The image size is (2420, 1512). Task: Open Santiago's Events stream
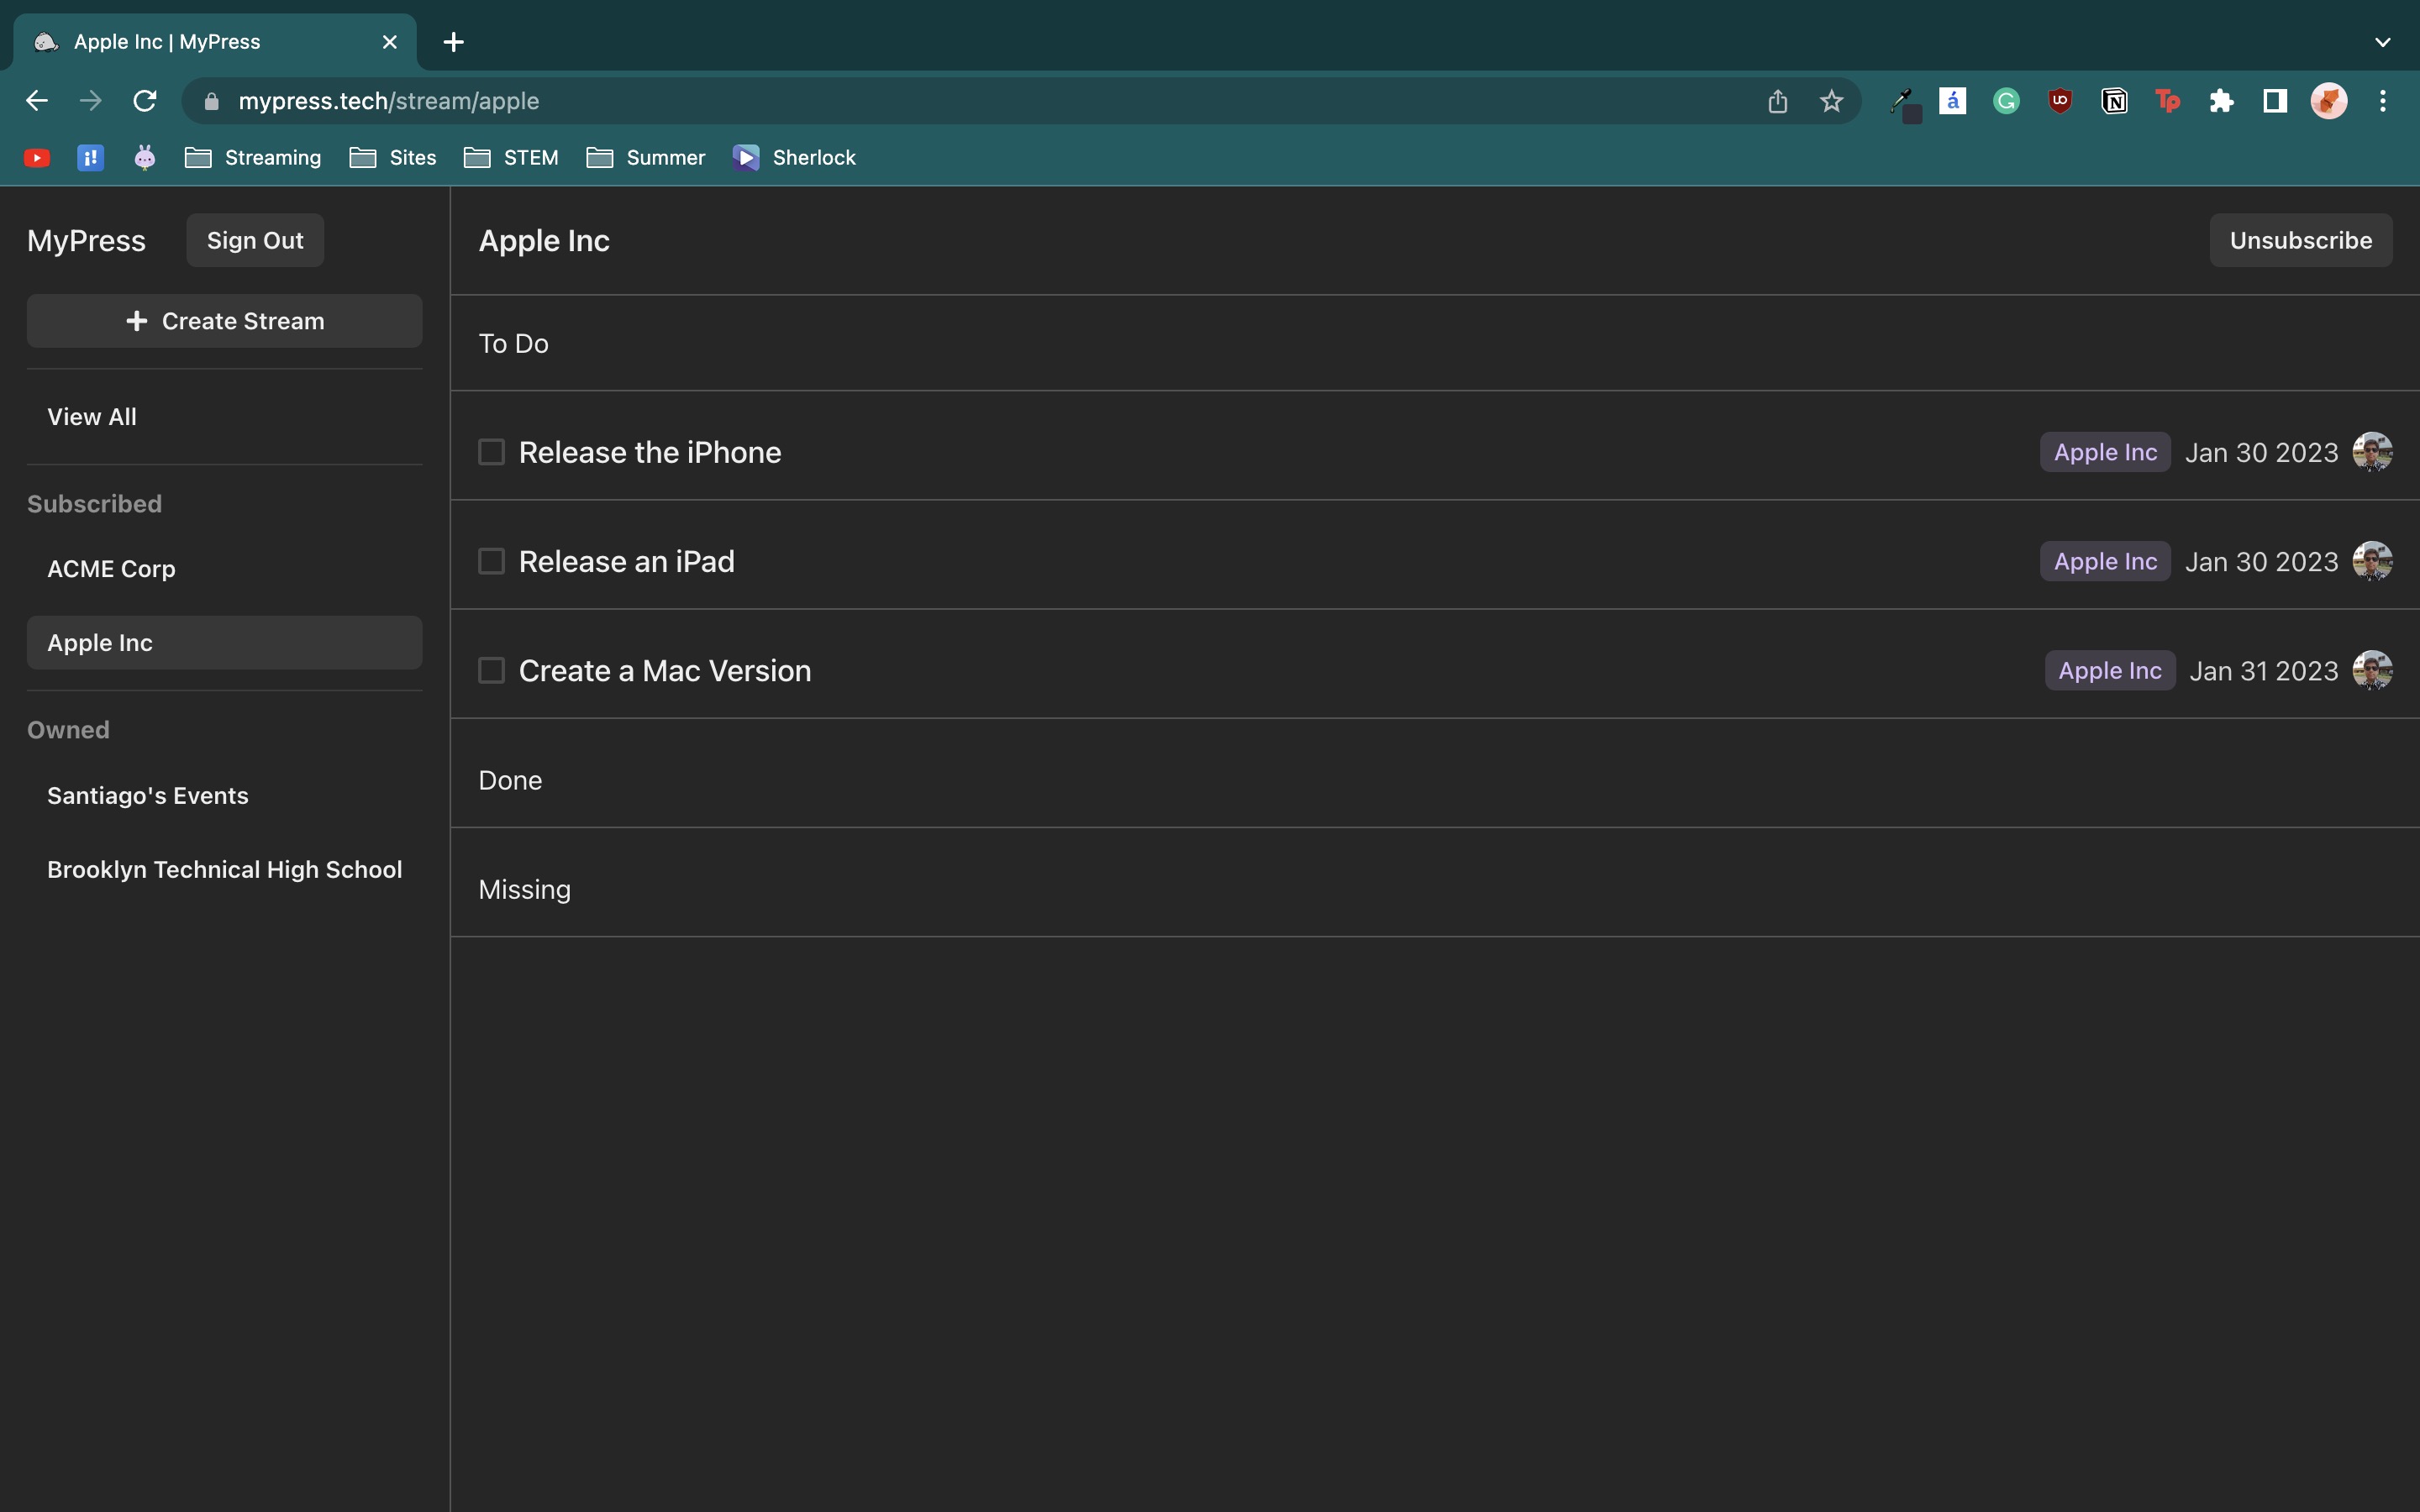click(148, 796)
